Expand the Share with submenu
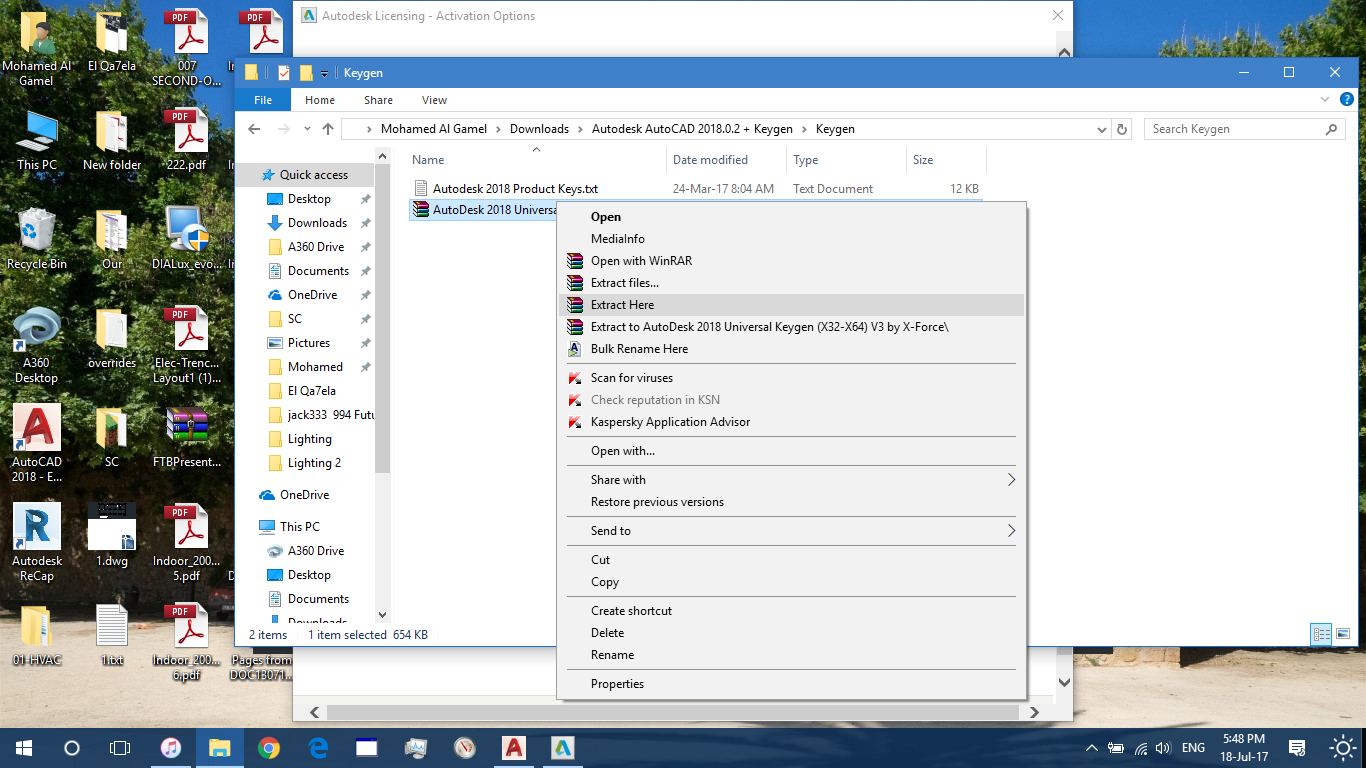1366x768 pixels. [x=791, y=480]
